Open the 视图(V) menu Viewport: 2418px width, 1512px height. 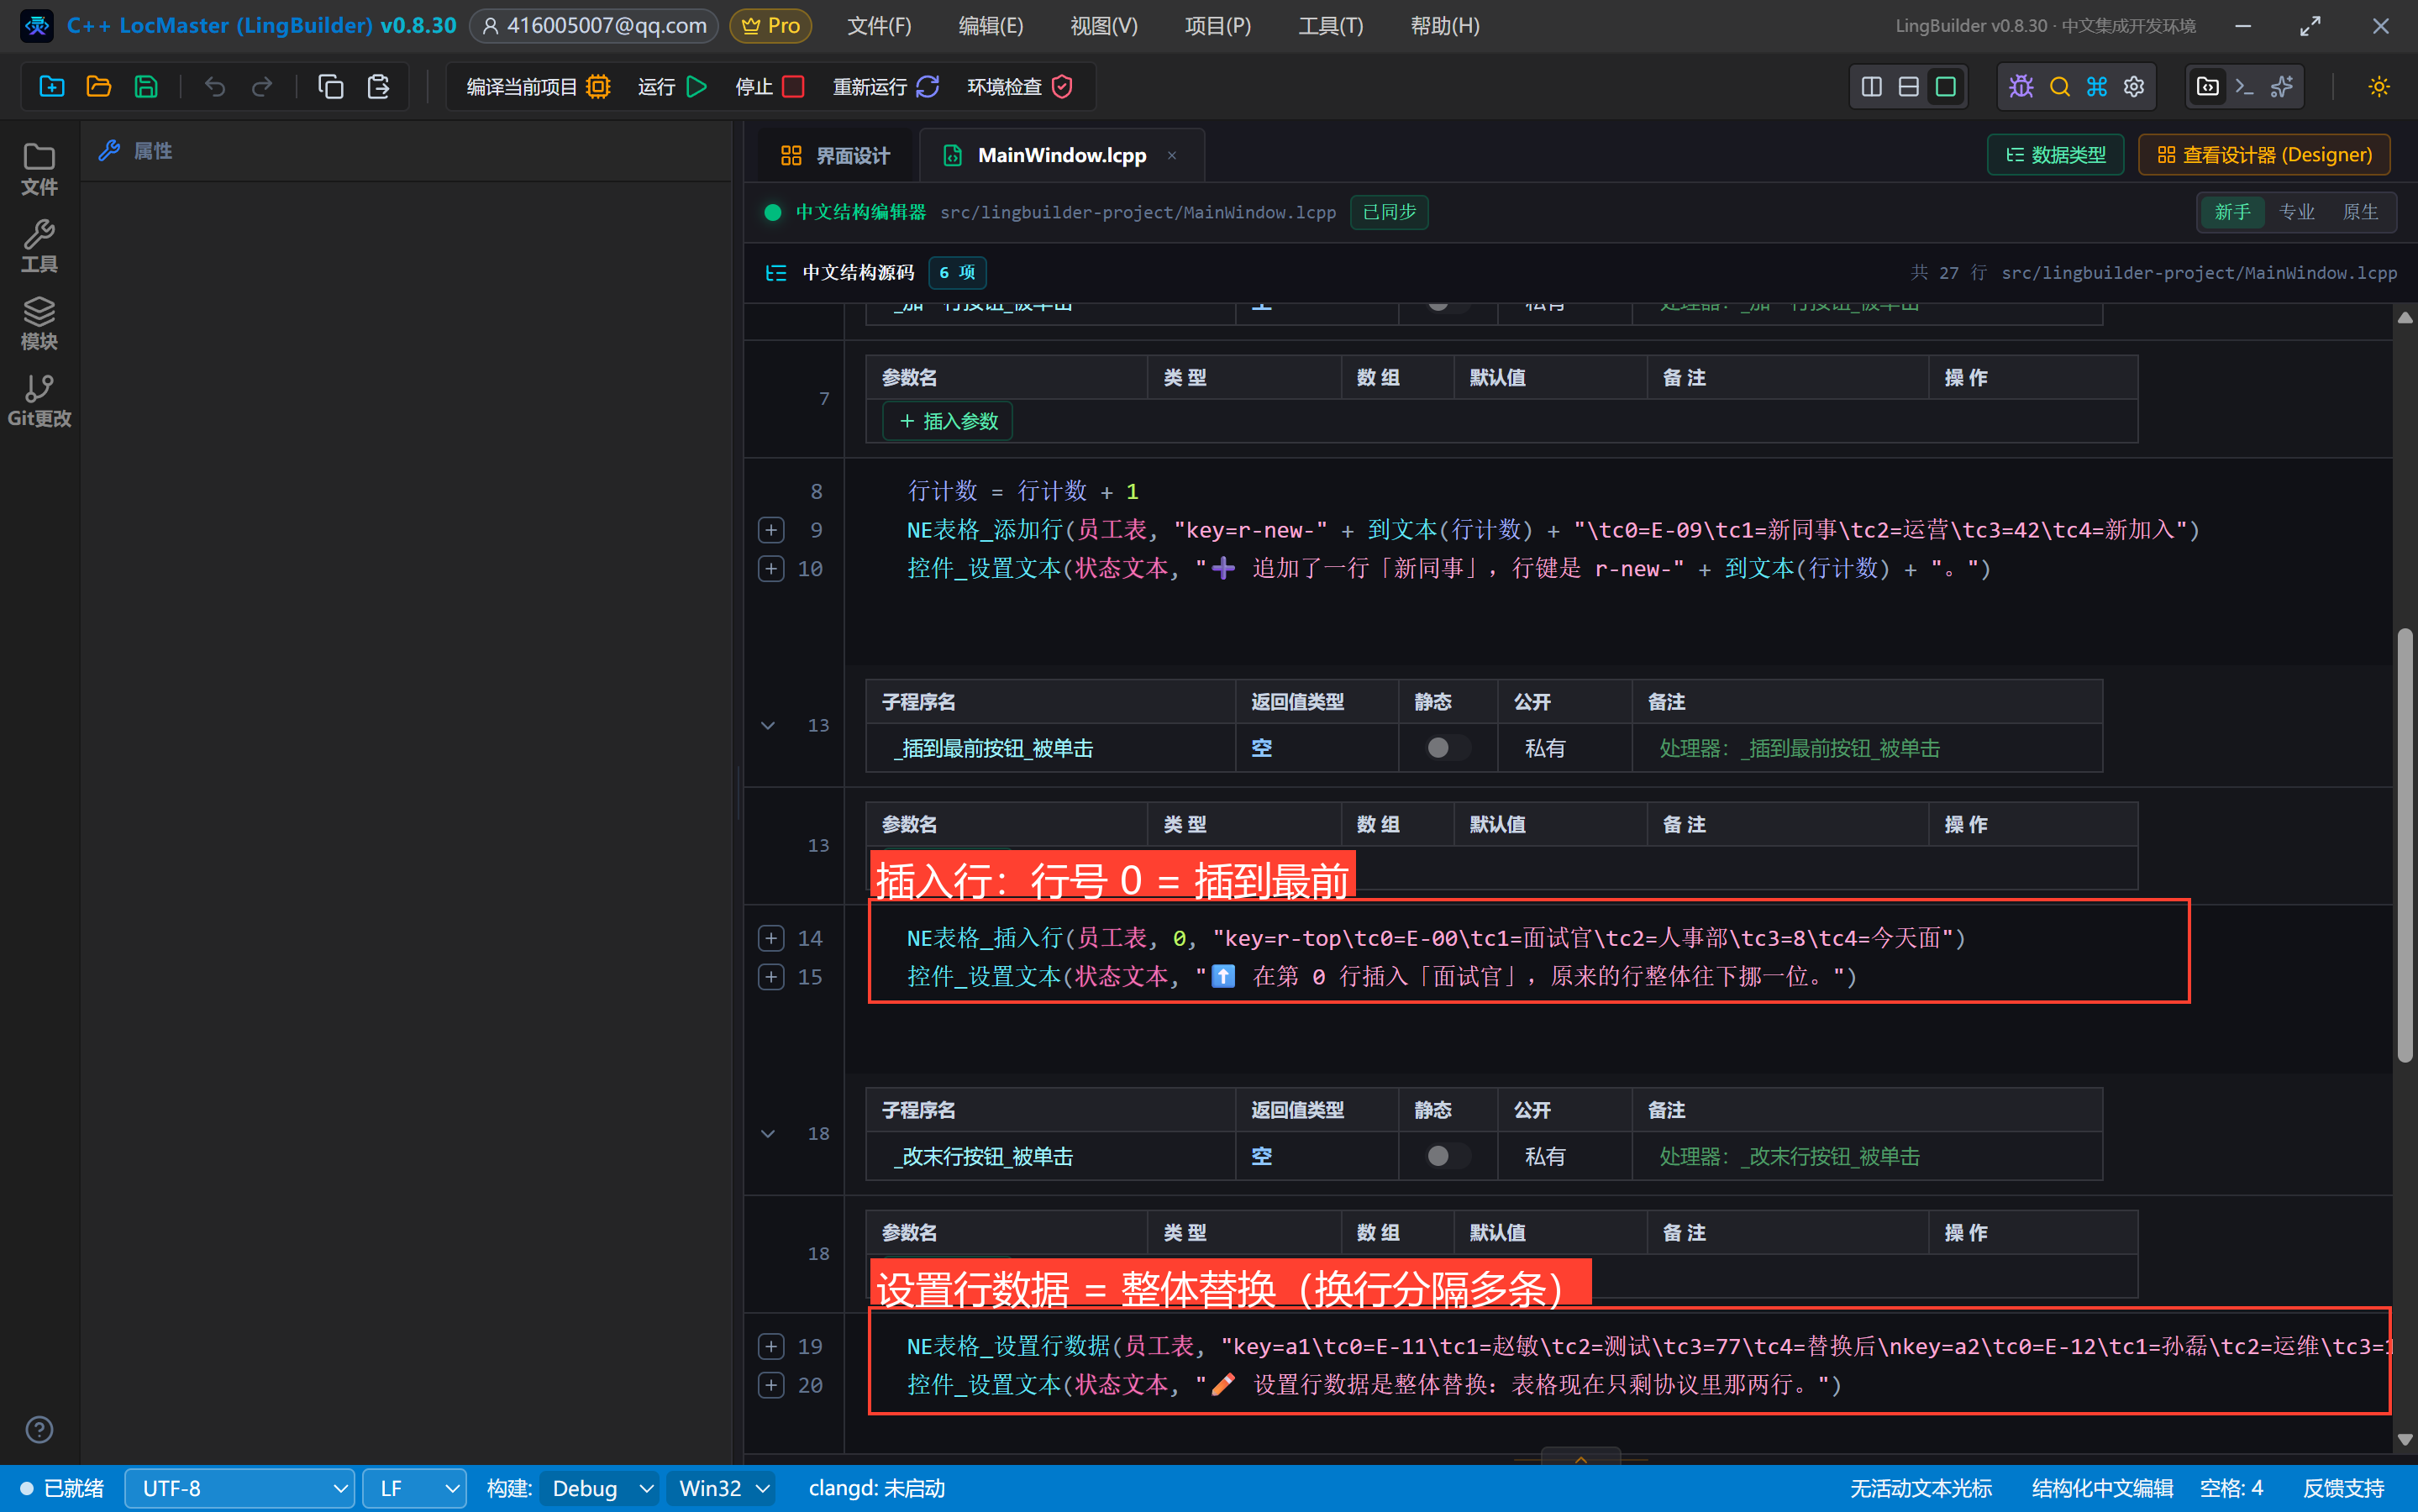pyautogui.click(x=1103, y=26)
